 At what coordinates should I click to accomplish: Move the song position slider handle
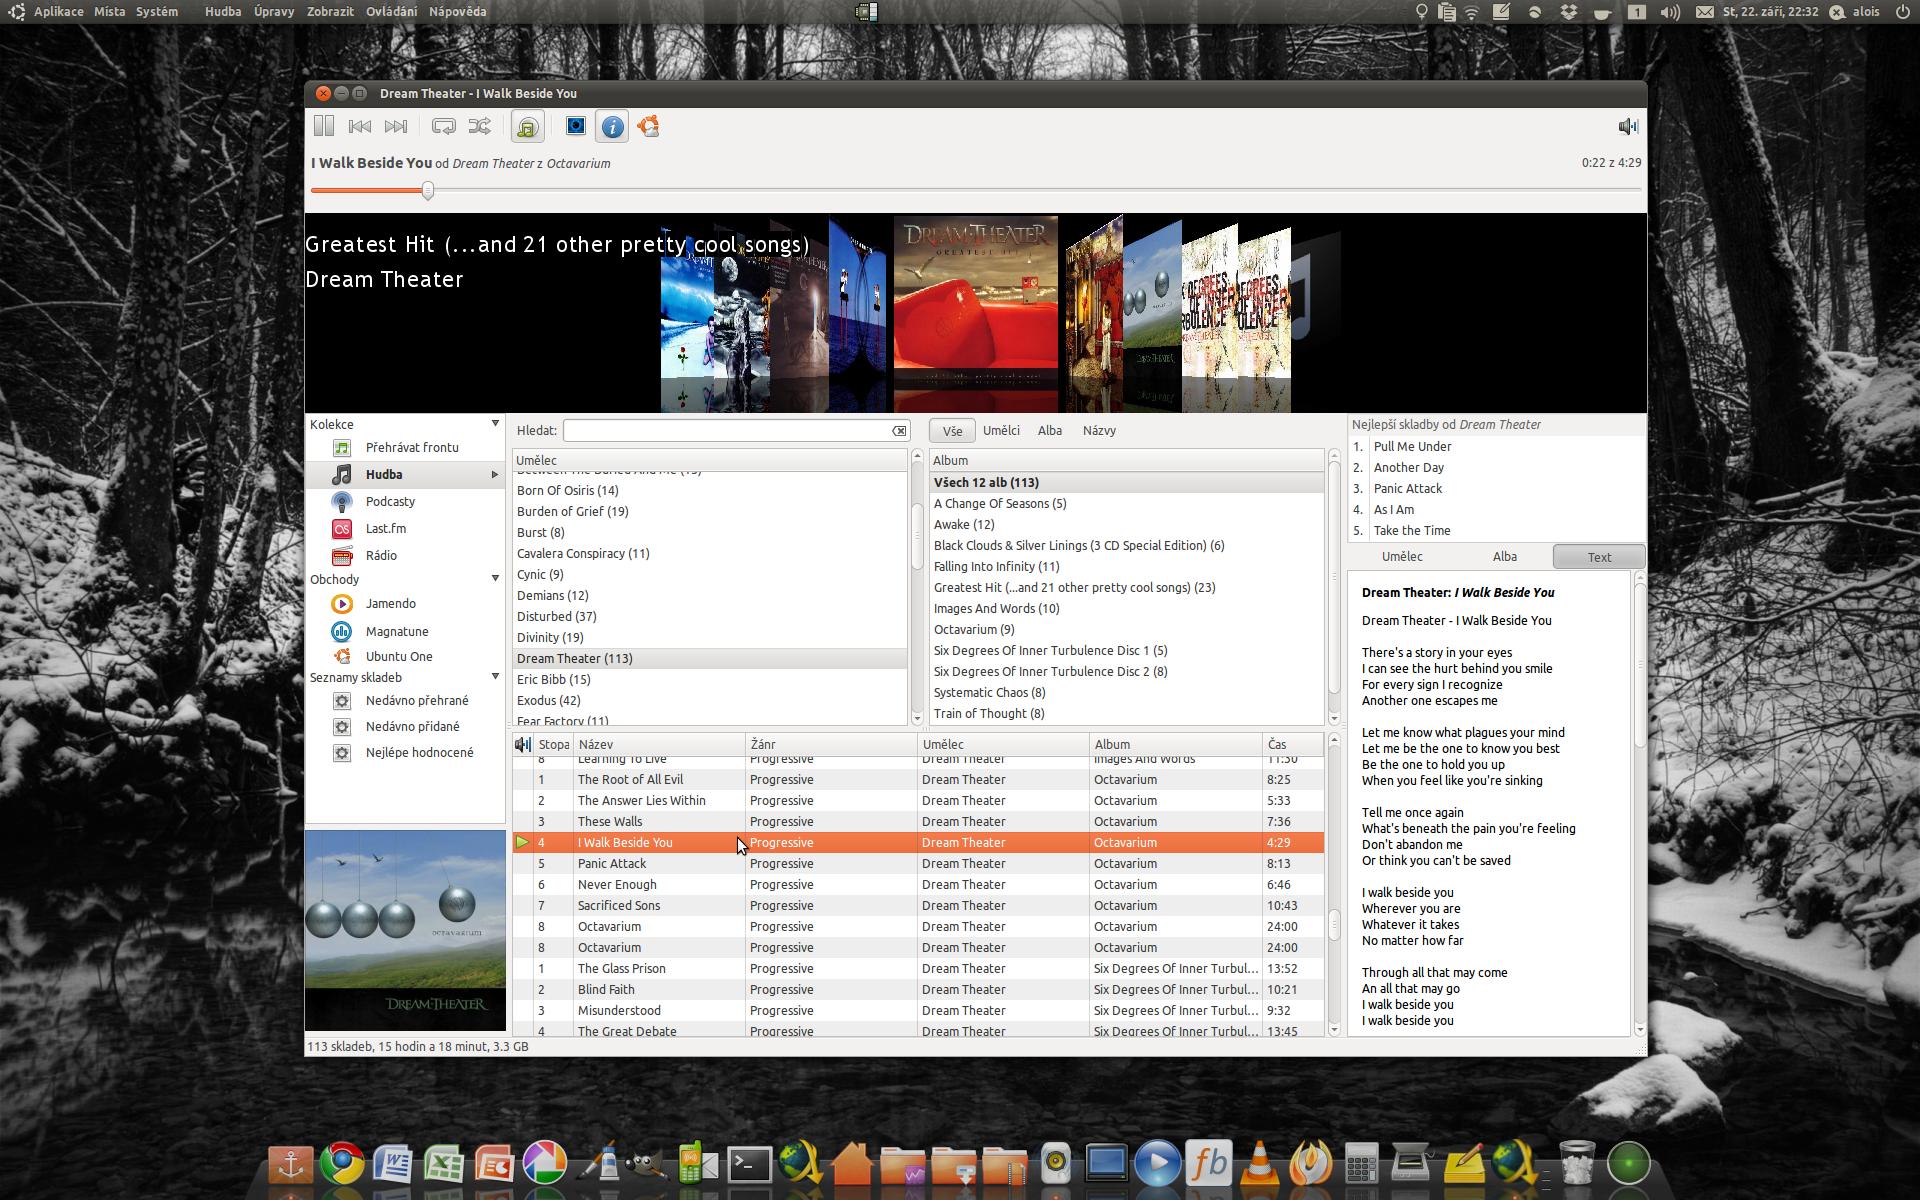(x=428, y=190)
